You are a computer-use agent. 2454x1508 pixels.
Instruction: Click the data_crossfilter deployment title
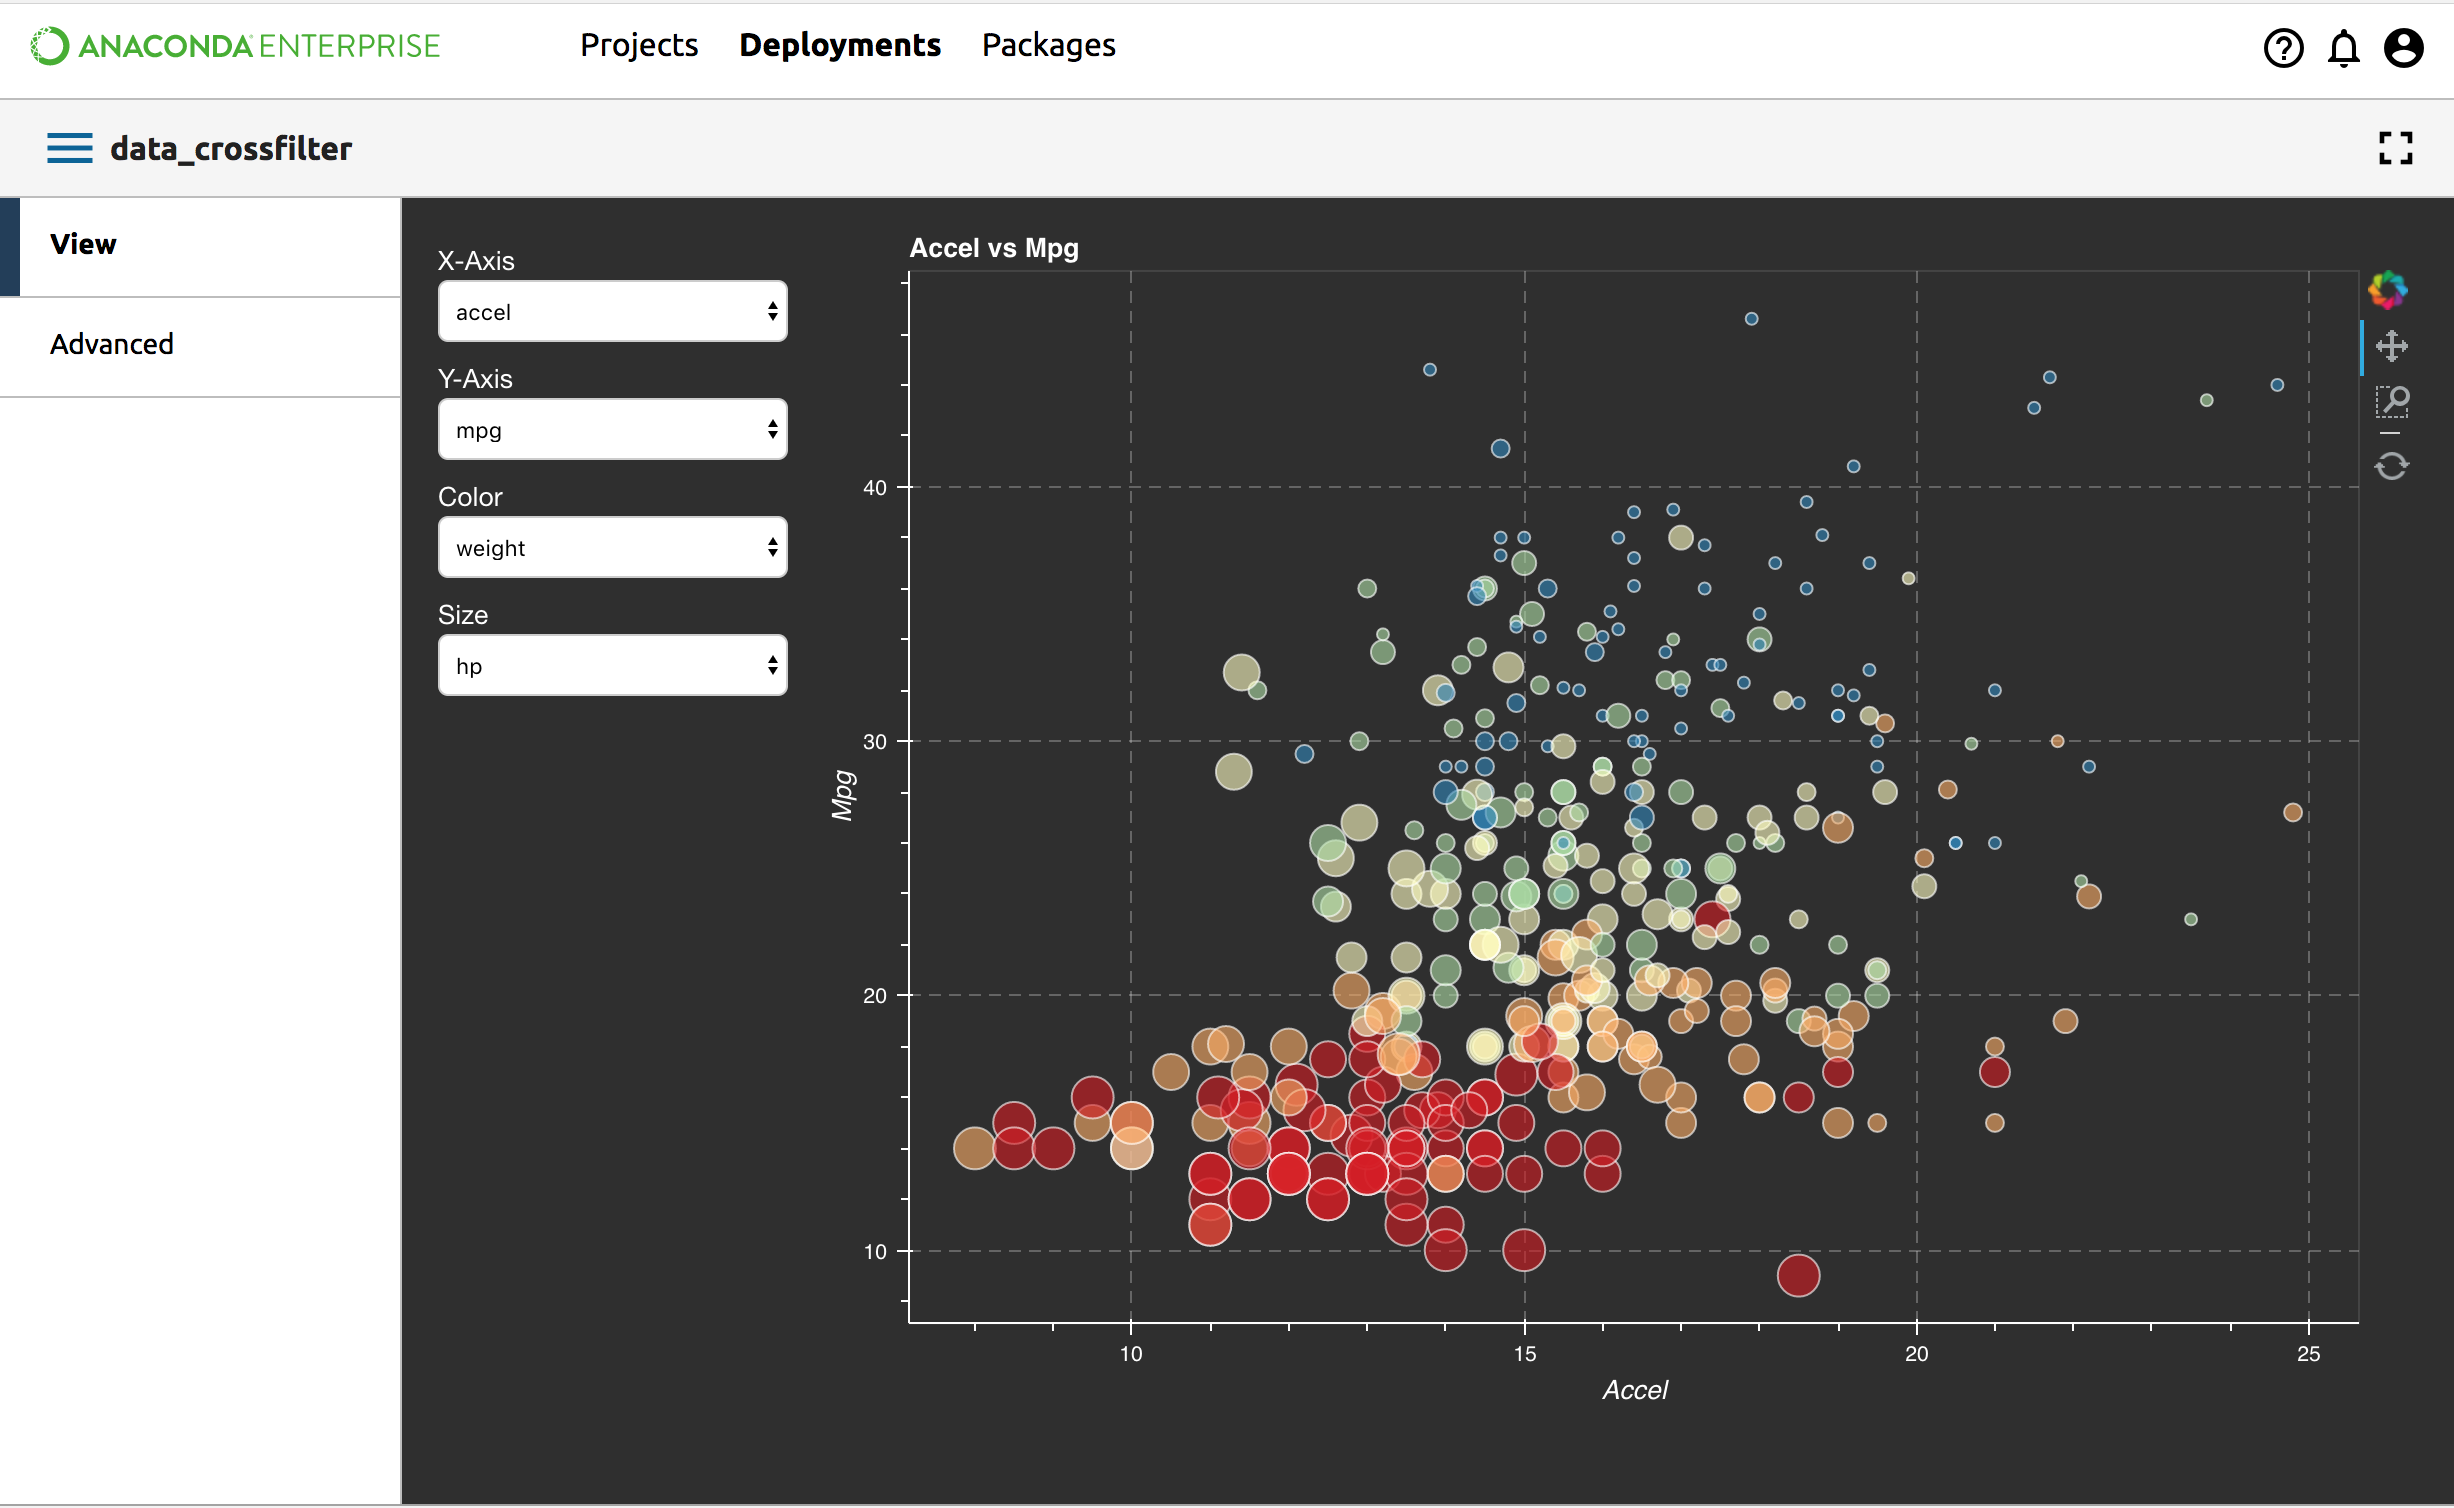pyautogui.click(x=231, y=148)
